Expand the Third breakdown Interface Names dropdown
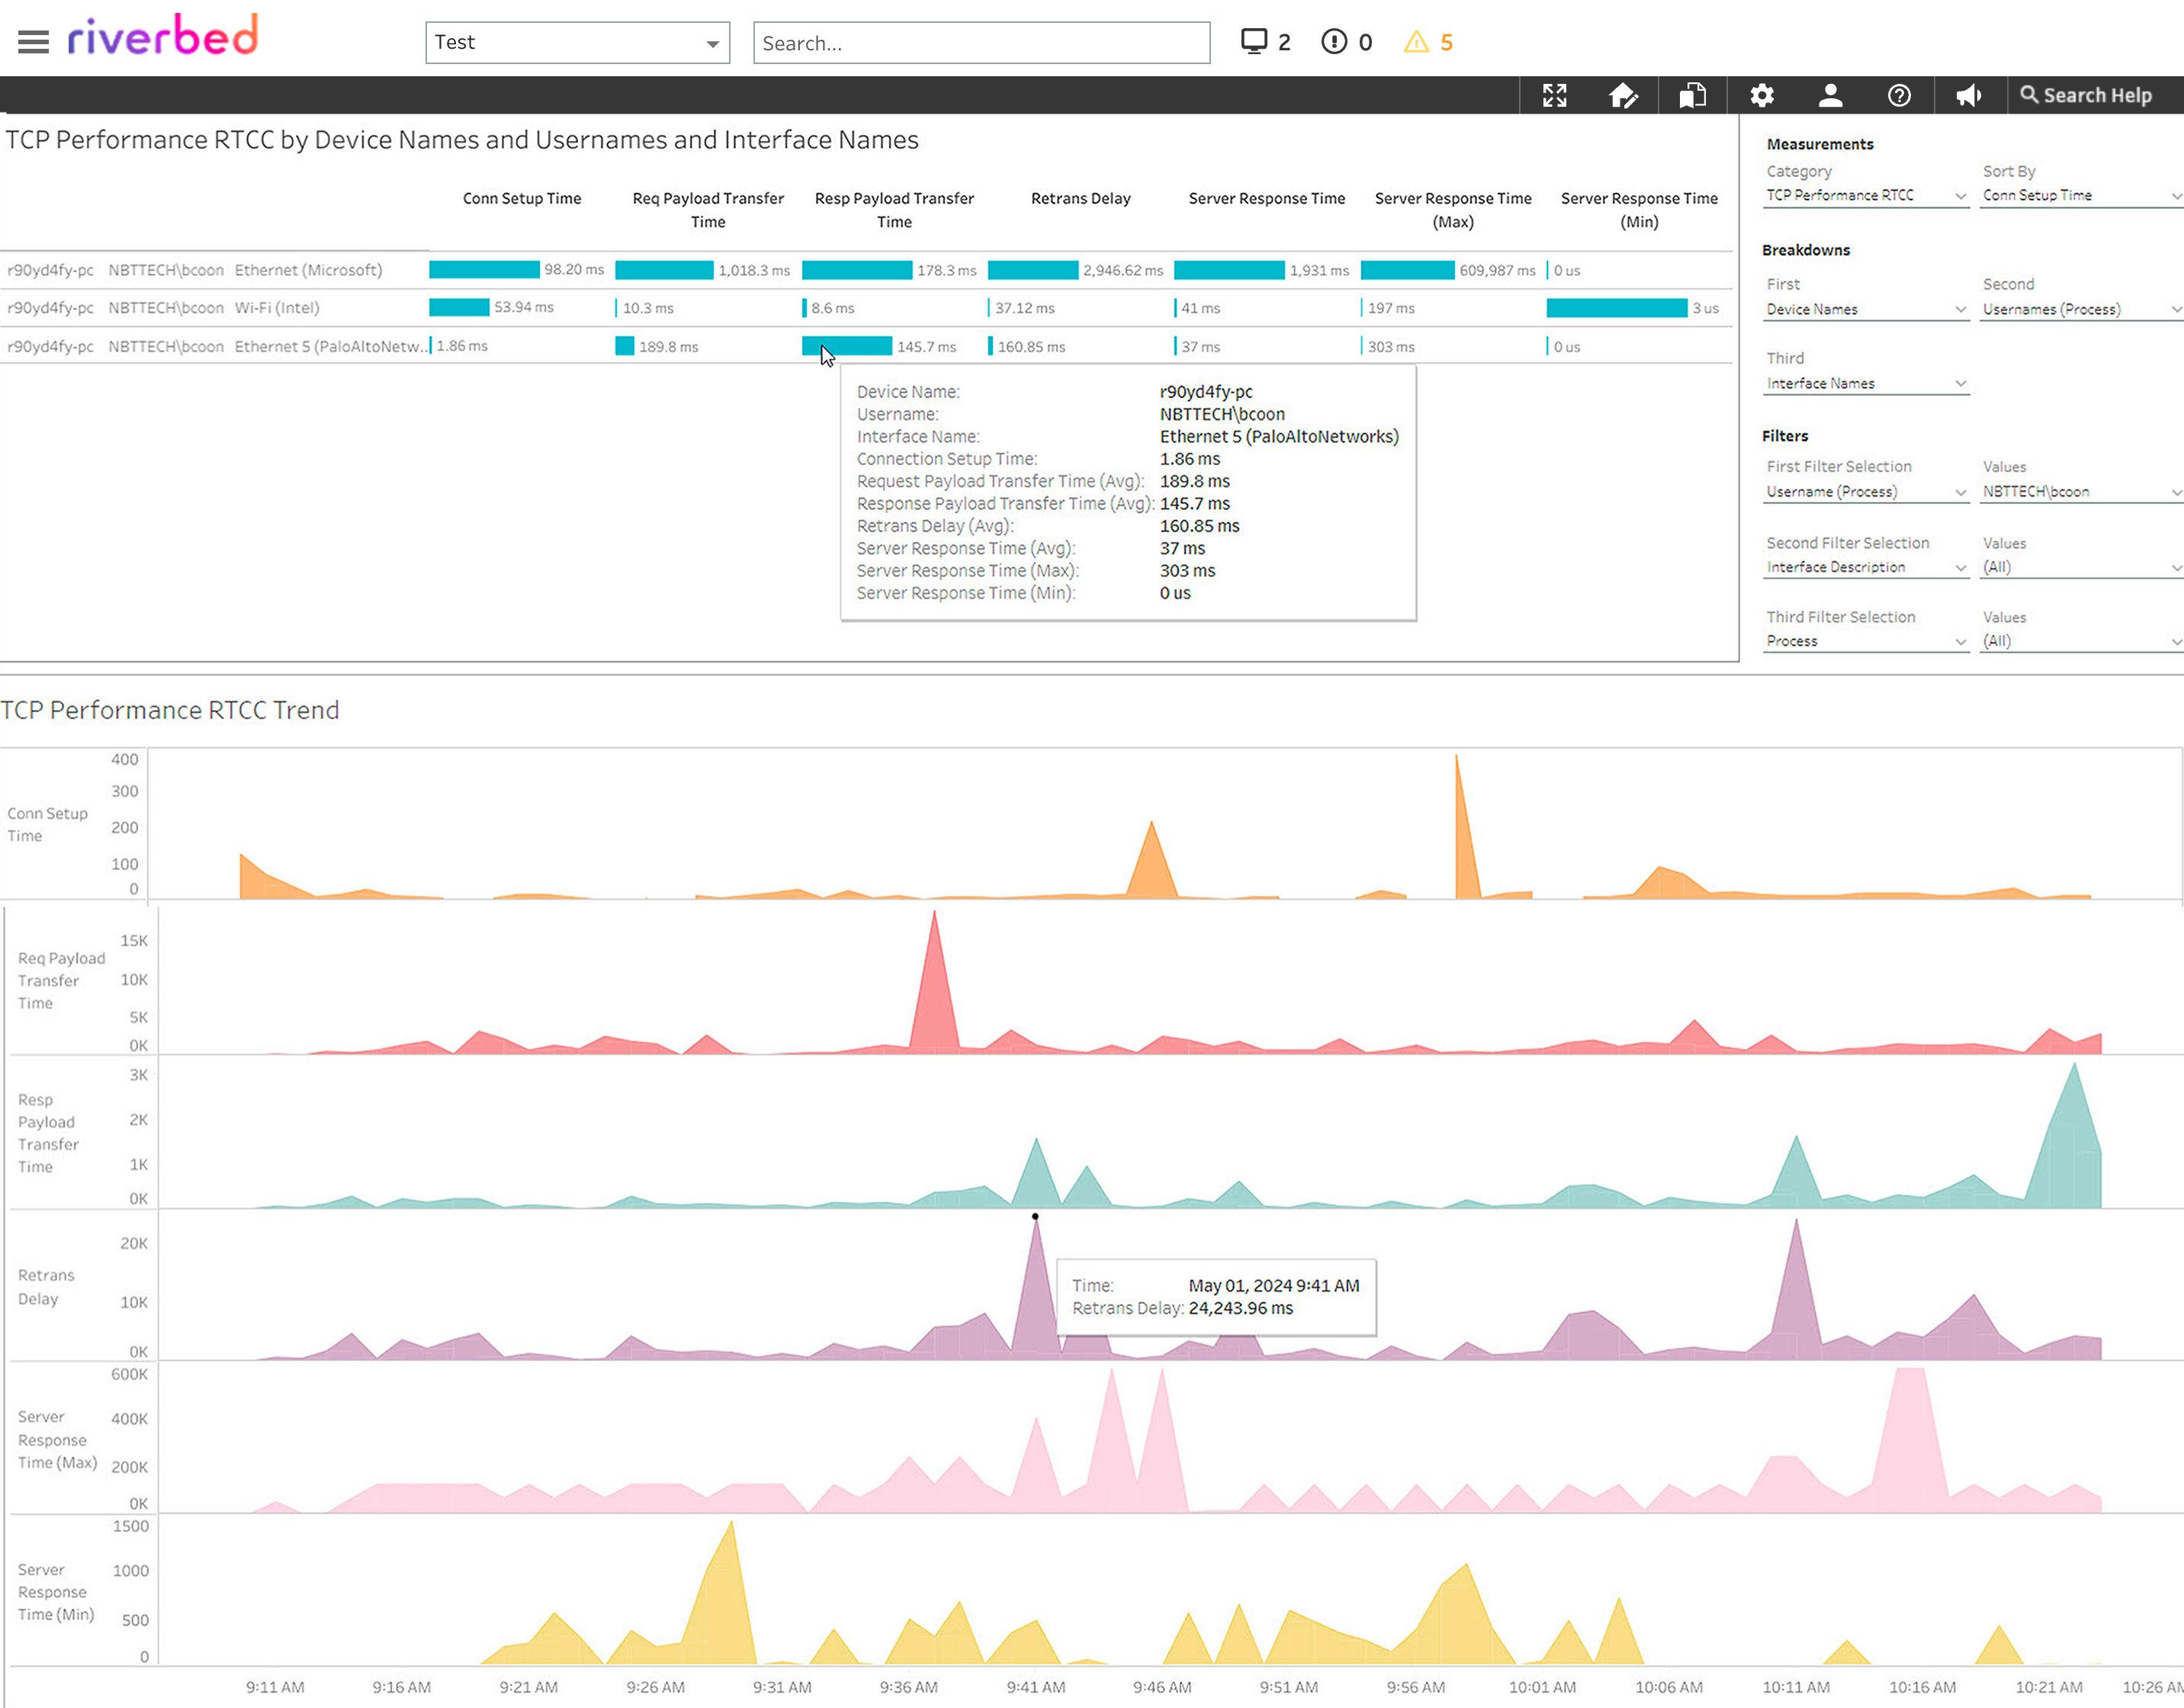2184x1708 pixels. point(1865,384)
